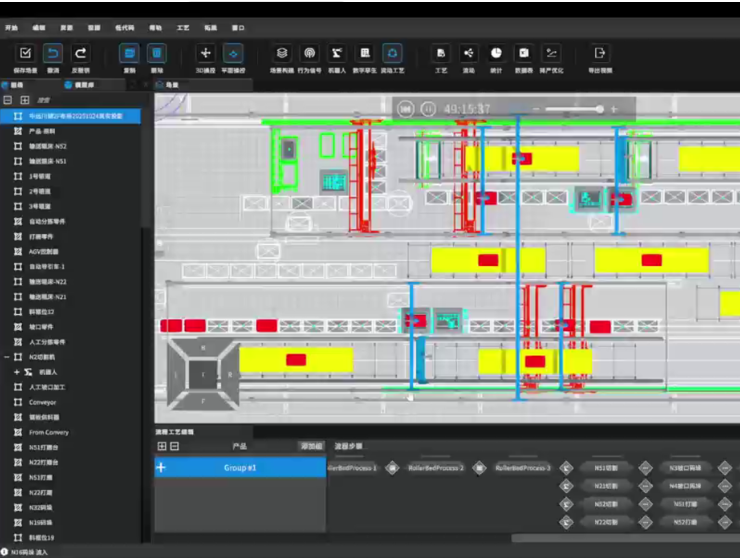Click the view navigation cube in viewport
This screenshot has height=560, width=740.
click(203, 375)
